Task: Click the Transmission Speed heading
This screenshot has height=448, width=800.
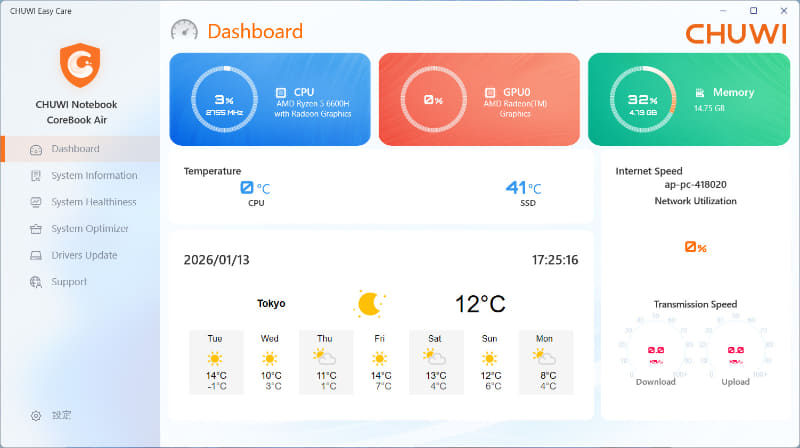Action: (695, 304)
